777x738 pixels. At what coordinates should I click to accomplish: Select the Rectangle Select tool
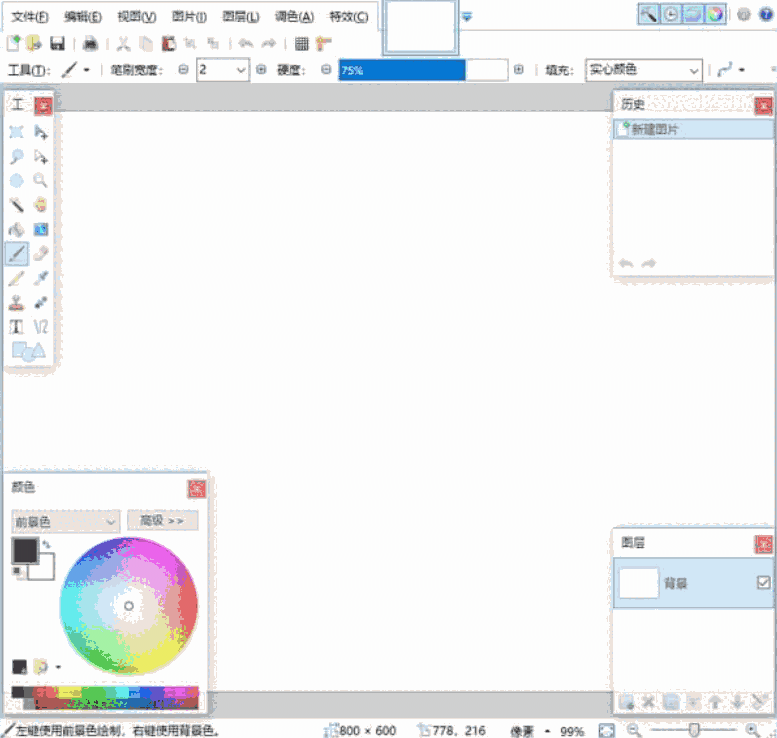pos(16,132)
